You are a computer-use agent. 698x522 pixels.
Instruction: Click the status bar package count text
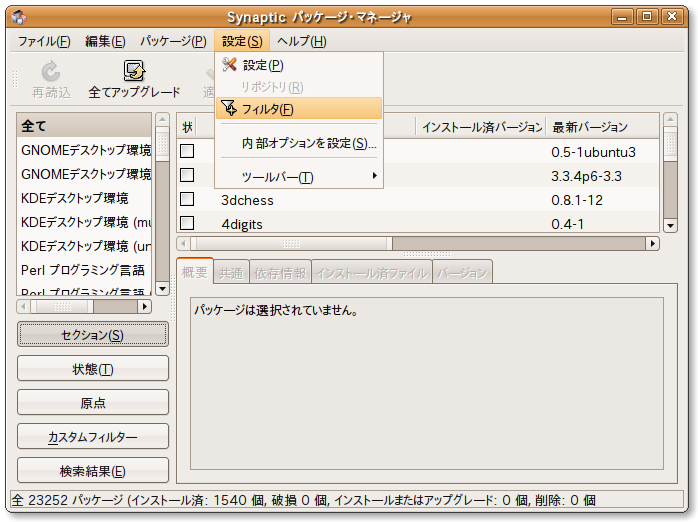coord(304,500)
